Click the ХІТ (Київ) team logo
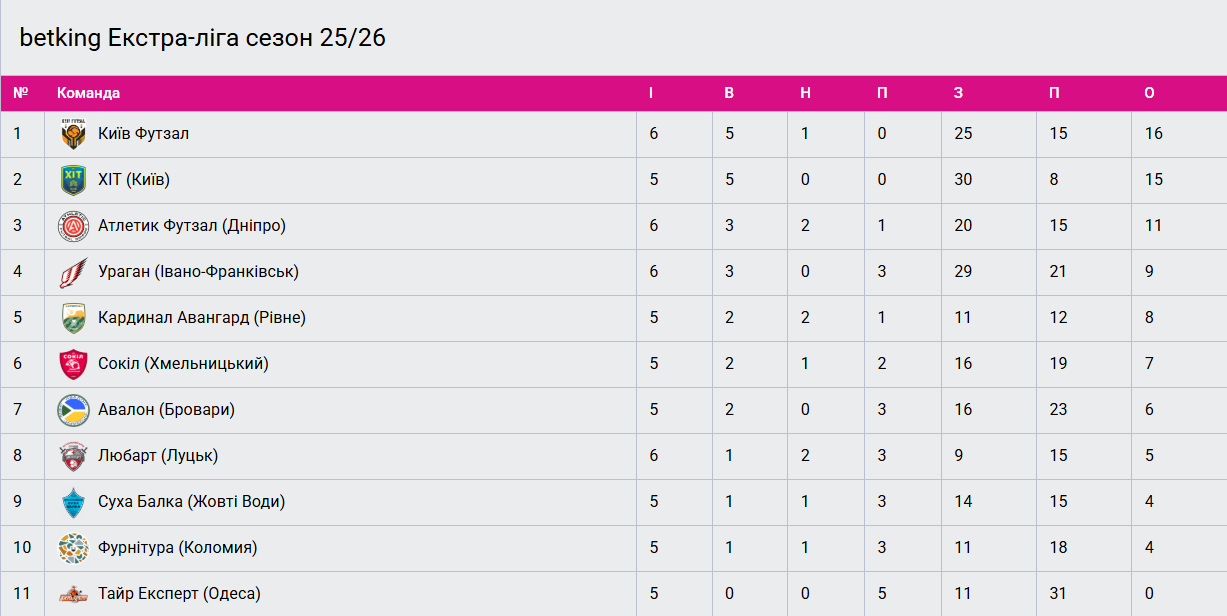Viewport: 1227px width, 616px height. pyautogui.click(x=73, y=180)
